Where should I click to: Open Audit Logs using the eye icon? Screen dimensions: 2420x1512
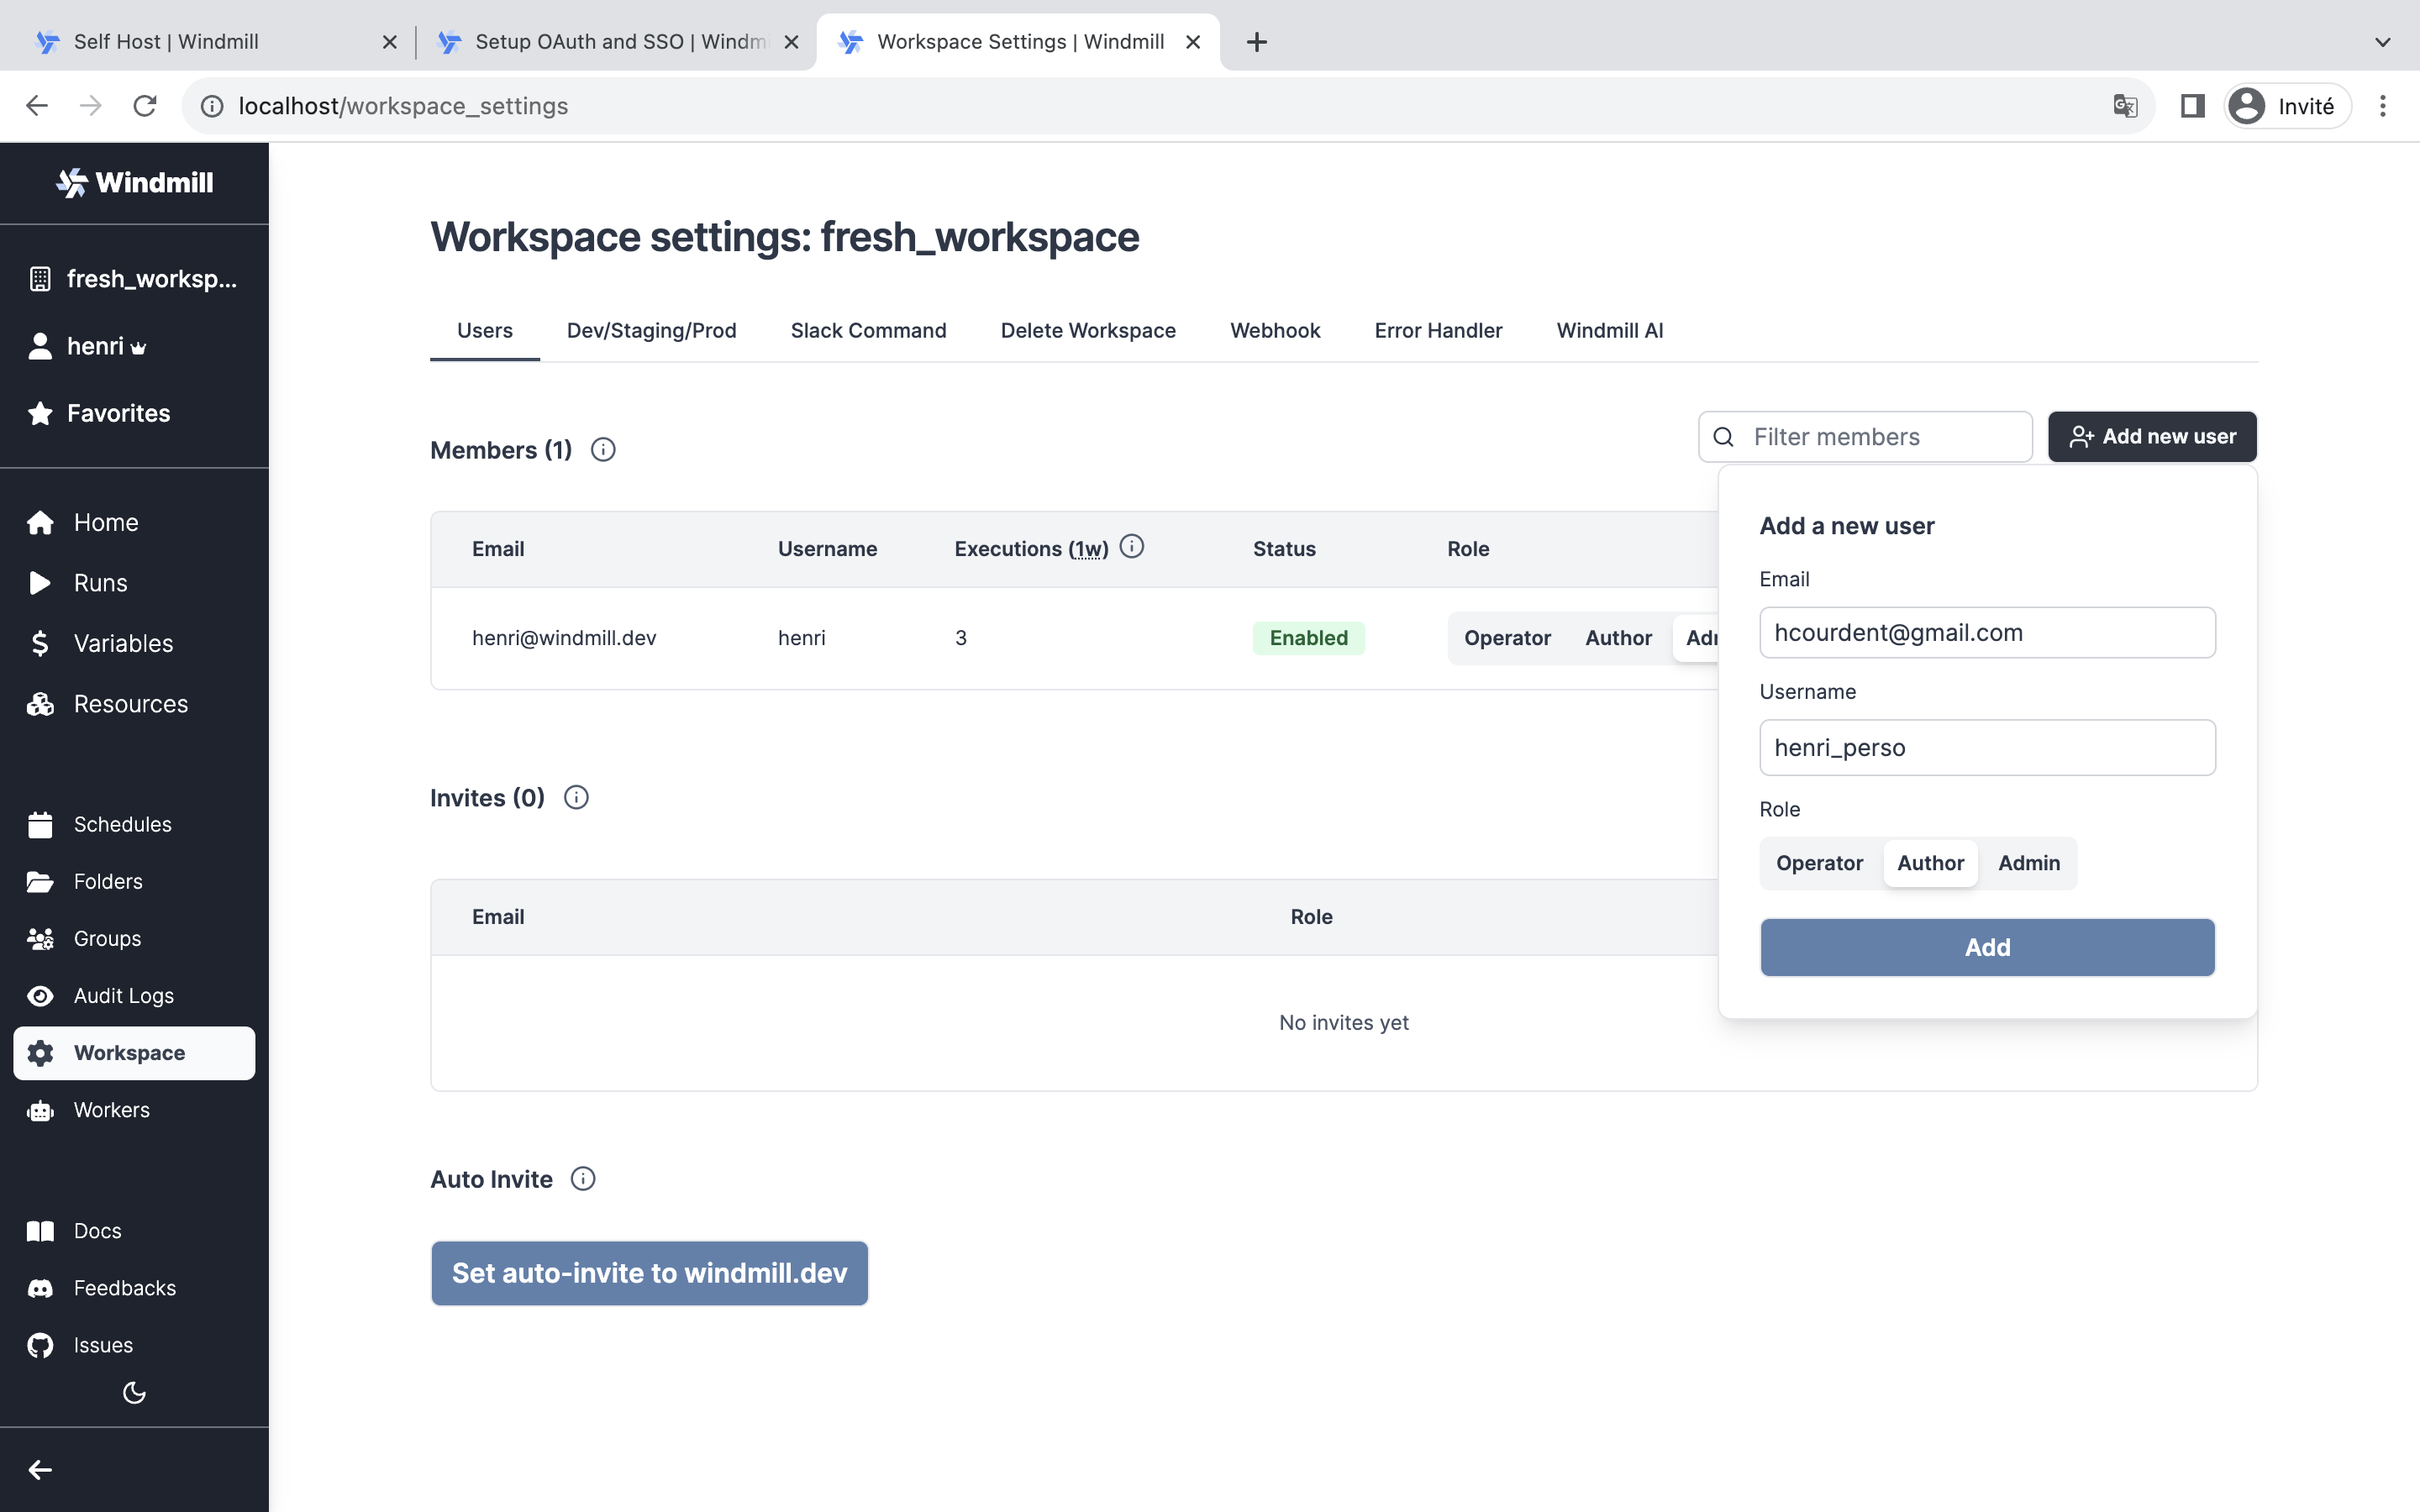pyautogui.click(x=40, y=995)
